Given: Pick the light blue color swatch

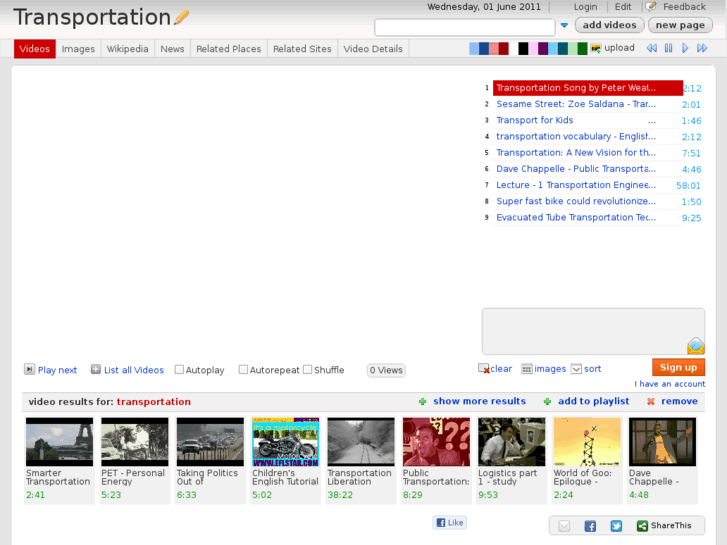Looking at the screenshot, I should tap(474, 48).
